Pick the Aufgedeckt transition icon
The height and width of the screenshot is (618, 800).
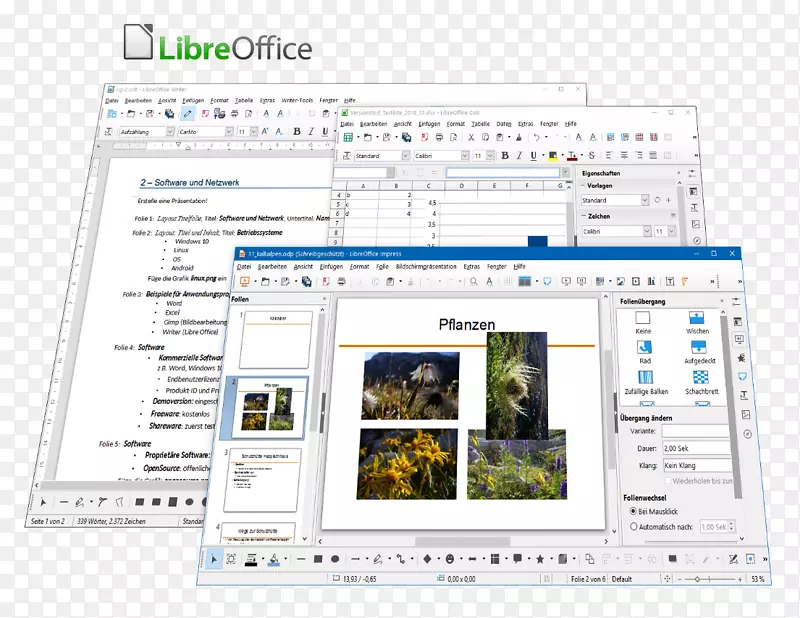point(700,347)
